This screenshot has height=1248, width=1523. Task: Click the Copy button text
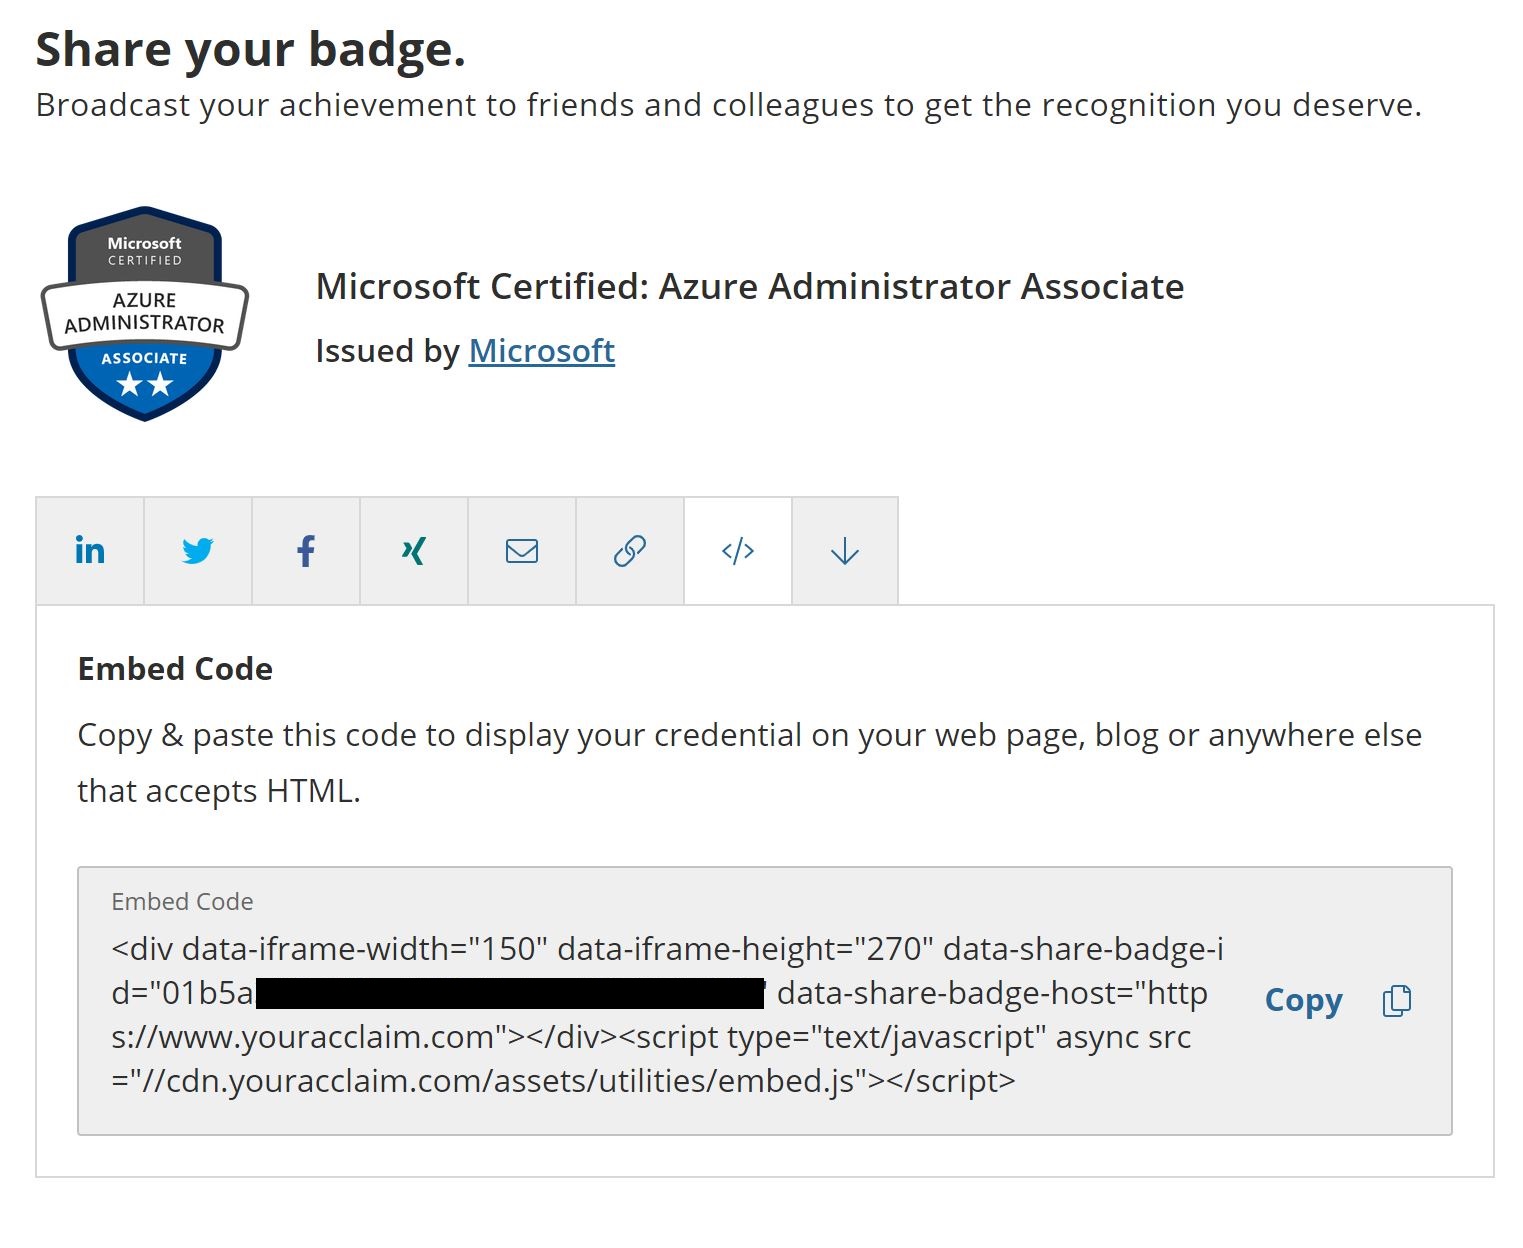pyautogui.click(x=1303, y=1001)
